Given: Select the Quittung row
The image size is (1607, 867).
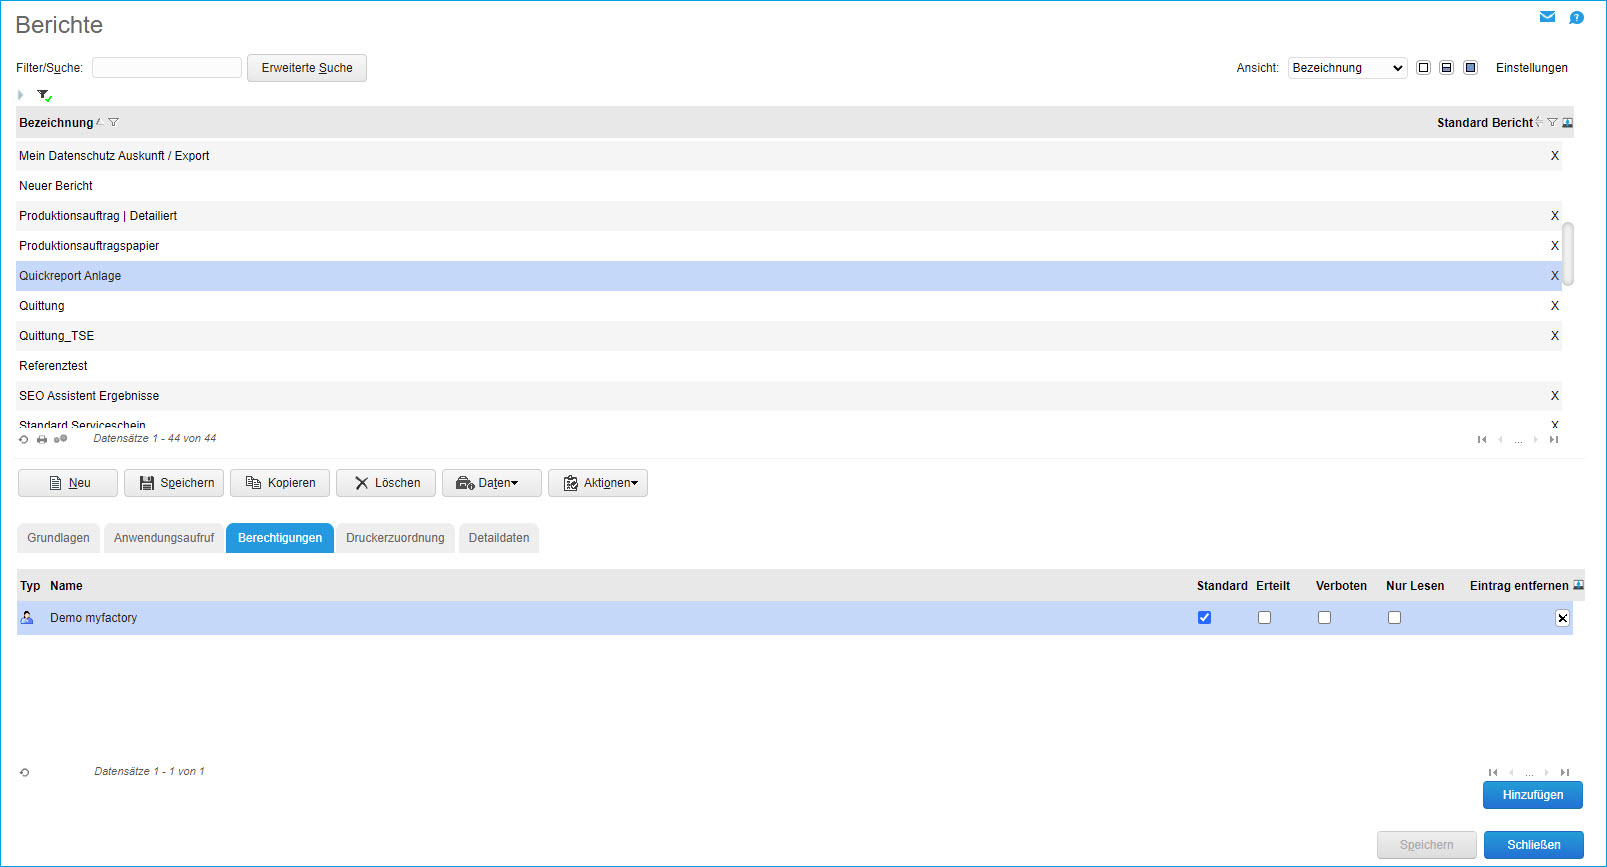Looking at the screenshot, I should tap(789, 306).
